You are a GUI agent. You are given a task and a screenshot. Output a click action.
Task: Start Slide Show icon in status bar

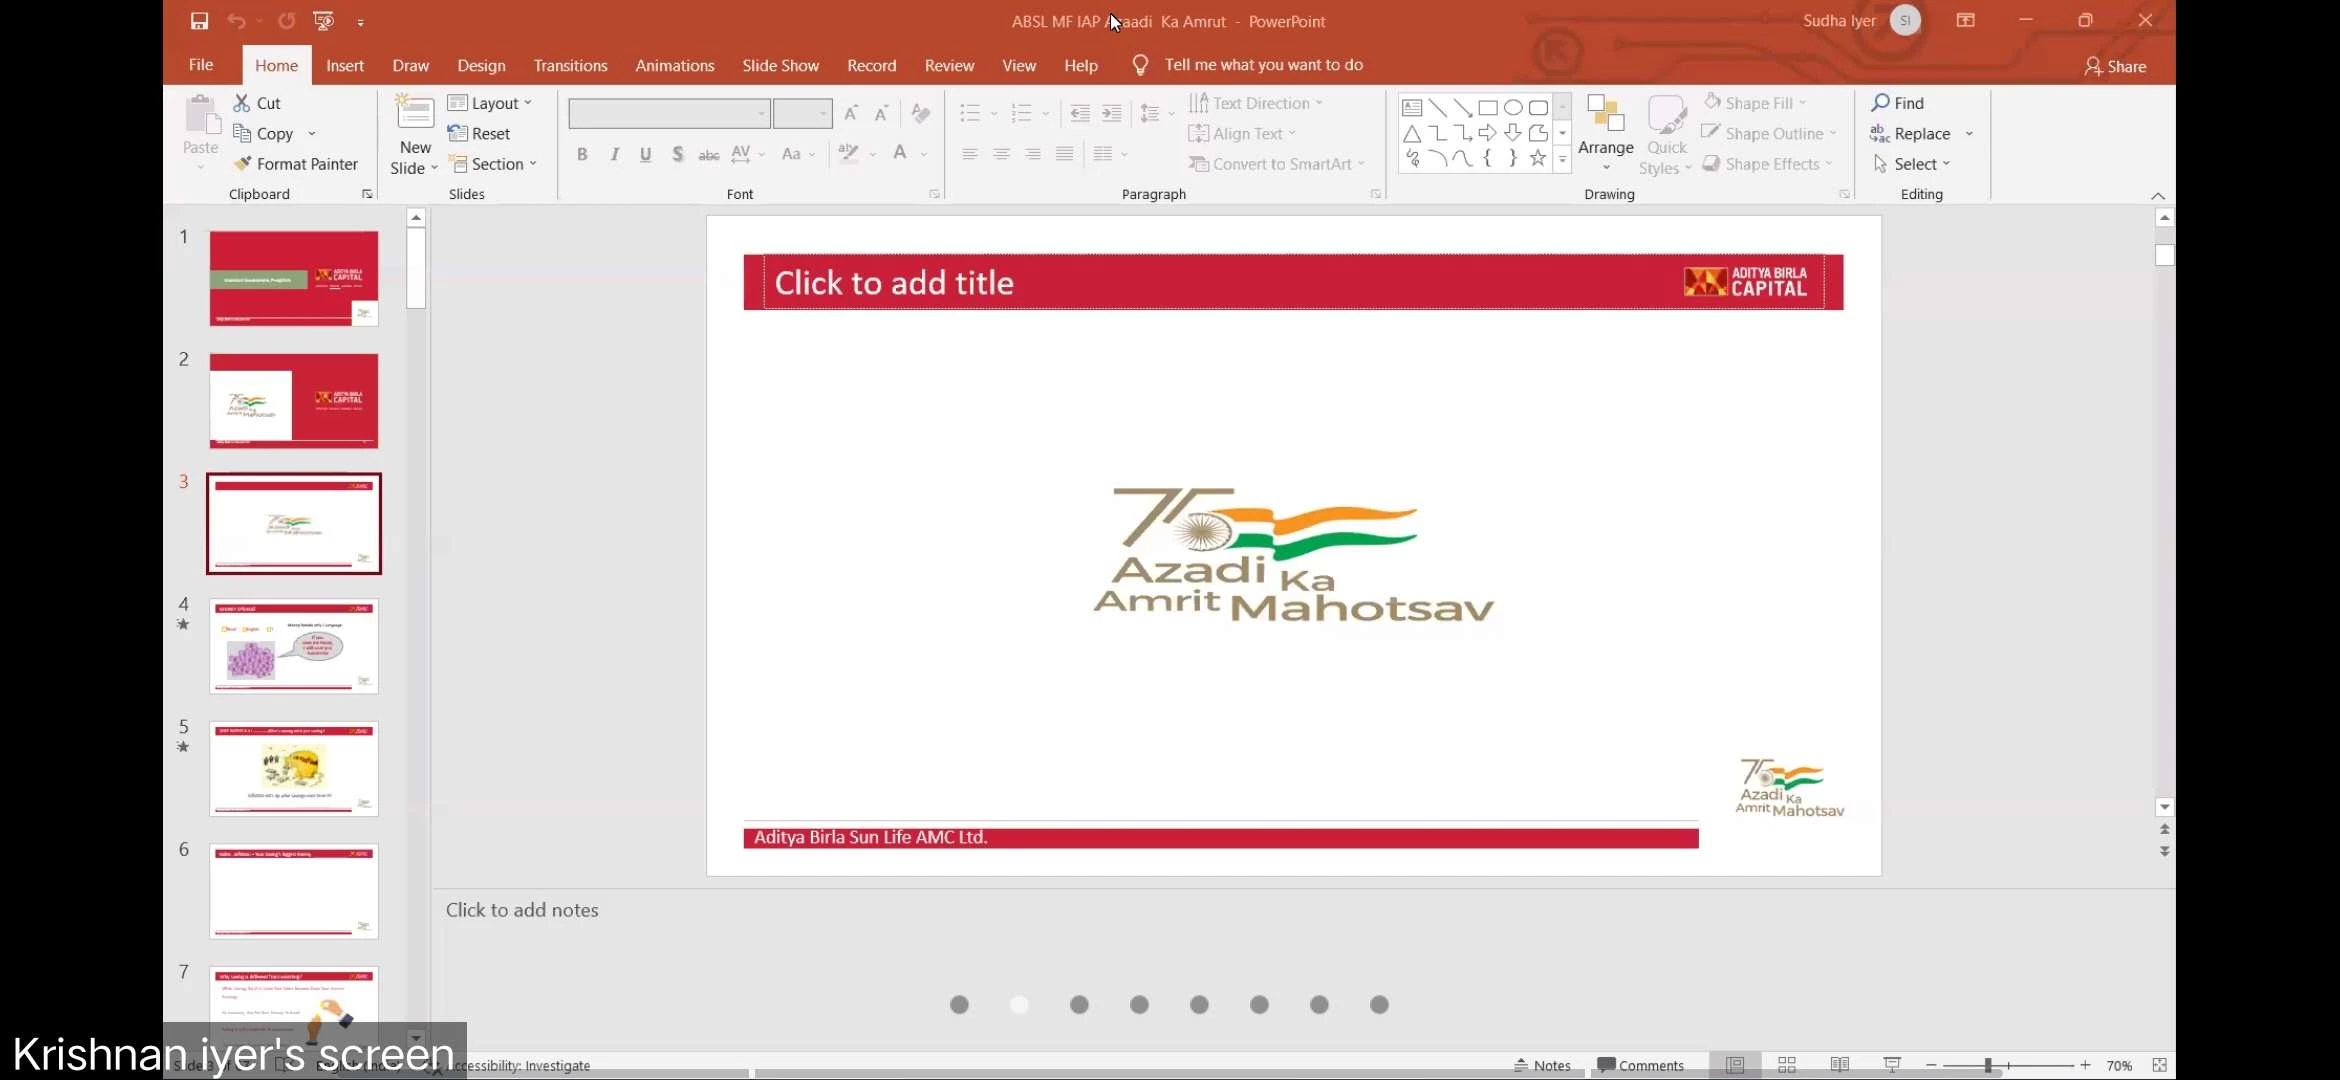tap(1891, 1065)
